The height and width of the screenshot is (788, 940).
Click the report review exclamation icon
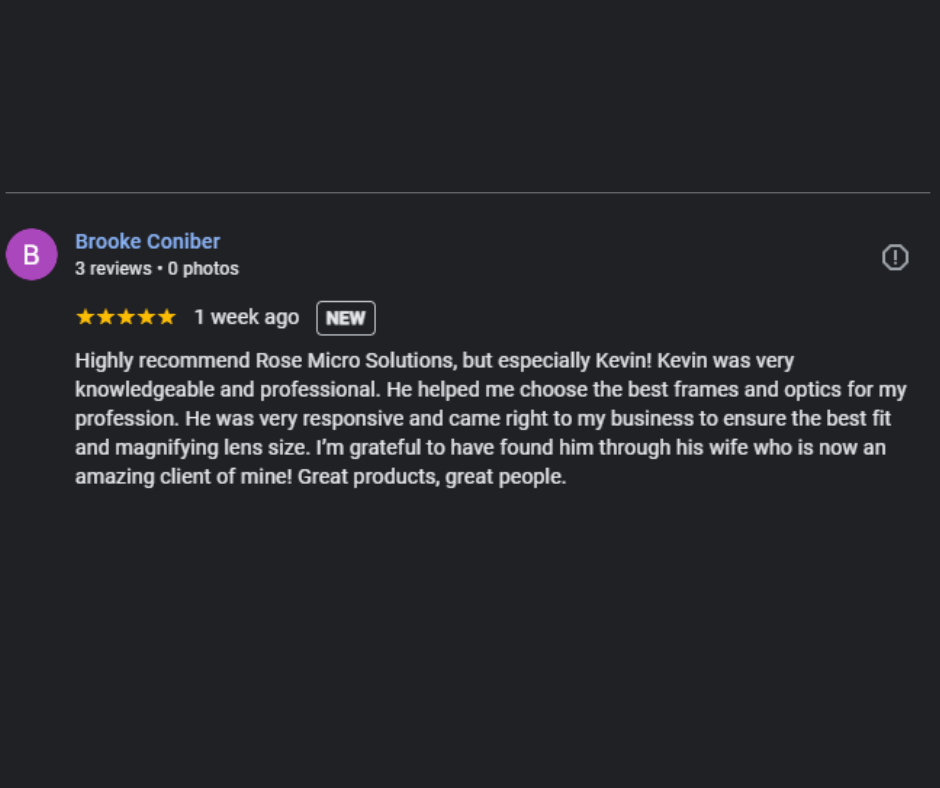(895, 257)
